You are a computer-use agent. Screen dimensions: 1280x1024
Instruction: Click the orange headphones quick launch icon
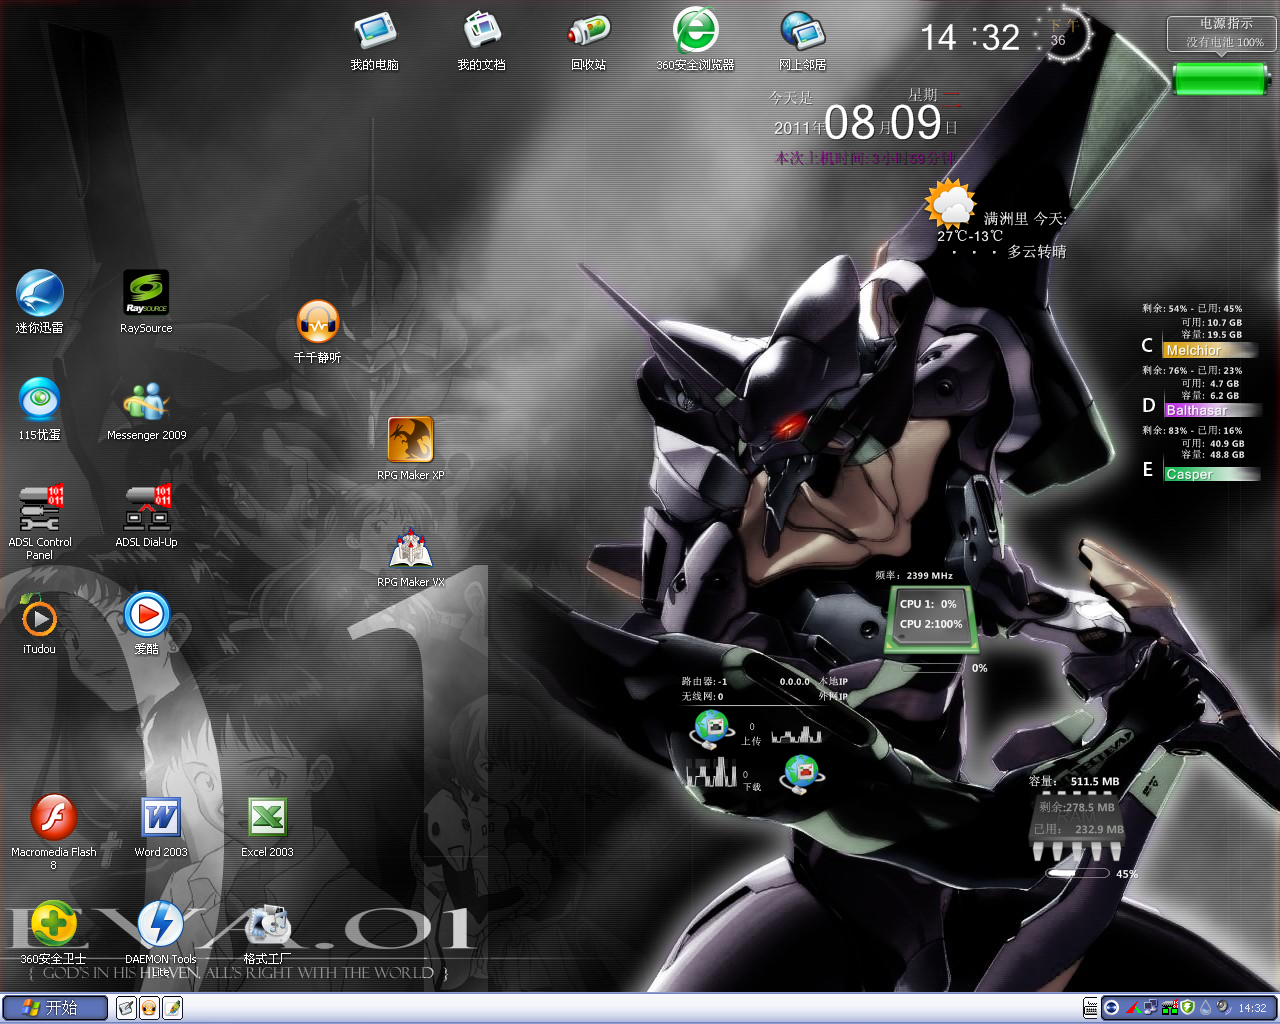pos(149,1008)
